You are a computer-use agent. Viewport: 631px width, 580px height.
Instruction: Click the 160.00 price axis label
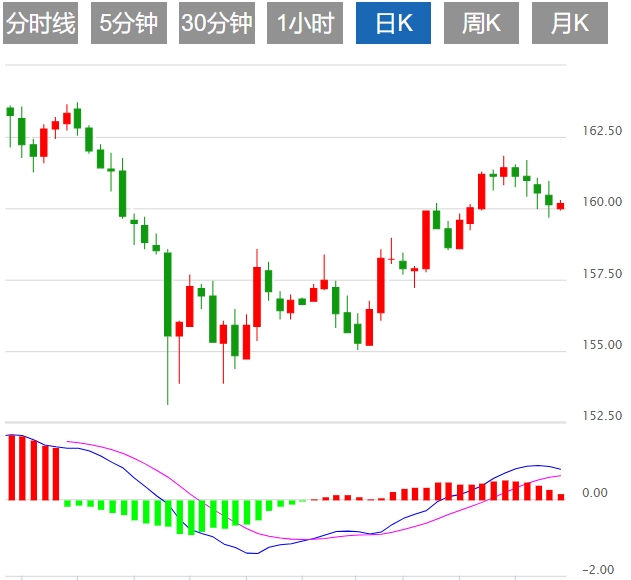(601, 203)
